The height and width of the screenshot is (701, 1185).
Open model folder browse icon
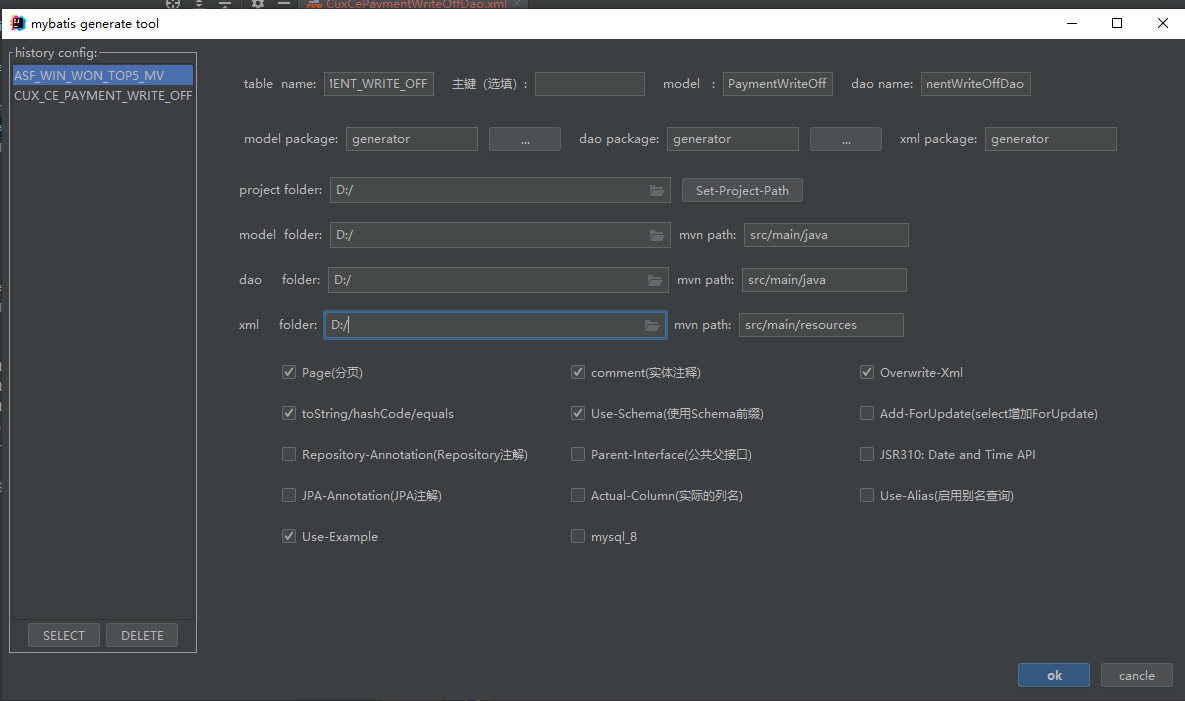pyautogui.click(x=657, y=236)
